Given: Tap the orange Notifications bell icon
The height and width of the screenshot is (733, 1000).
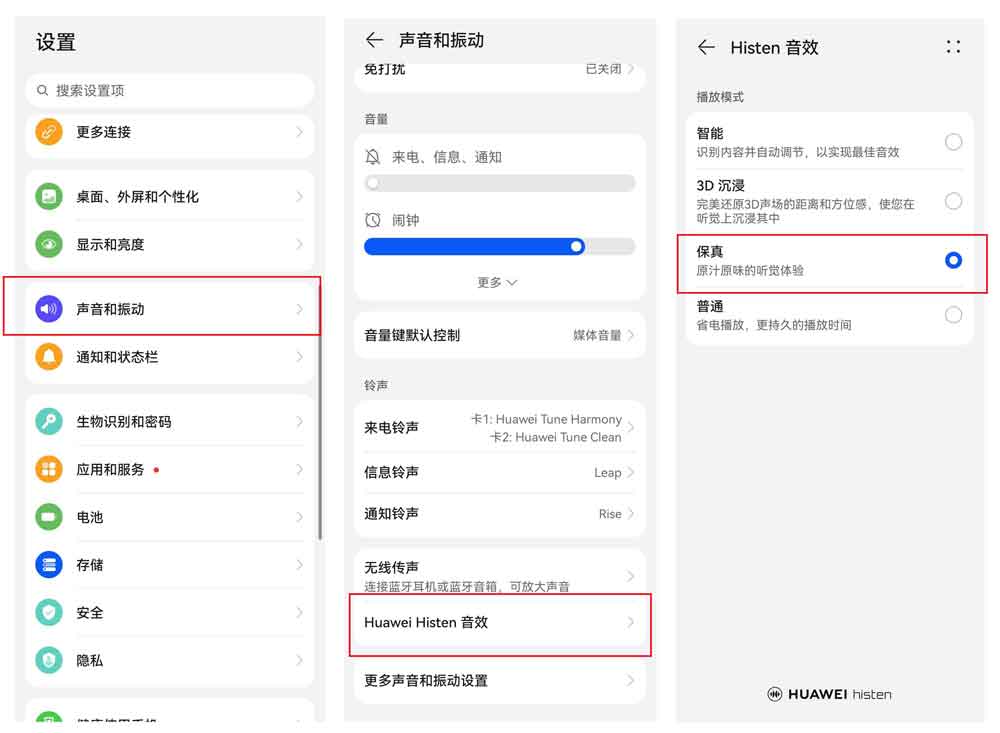Looking at the screenshot, I should [49, 357].
